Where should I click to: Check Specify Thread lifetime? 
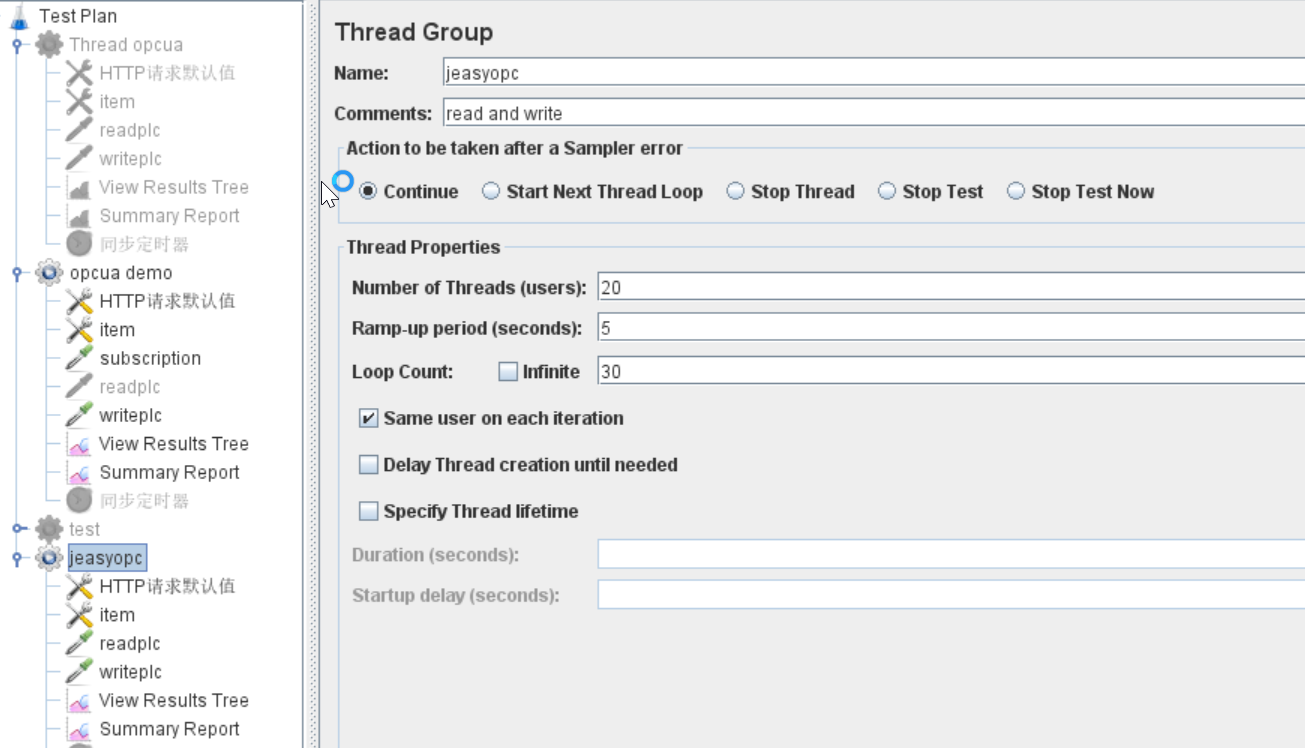coord(368,511)
